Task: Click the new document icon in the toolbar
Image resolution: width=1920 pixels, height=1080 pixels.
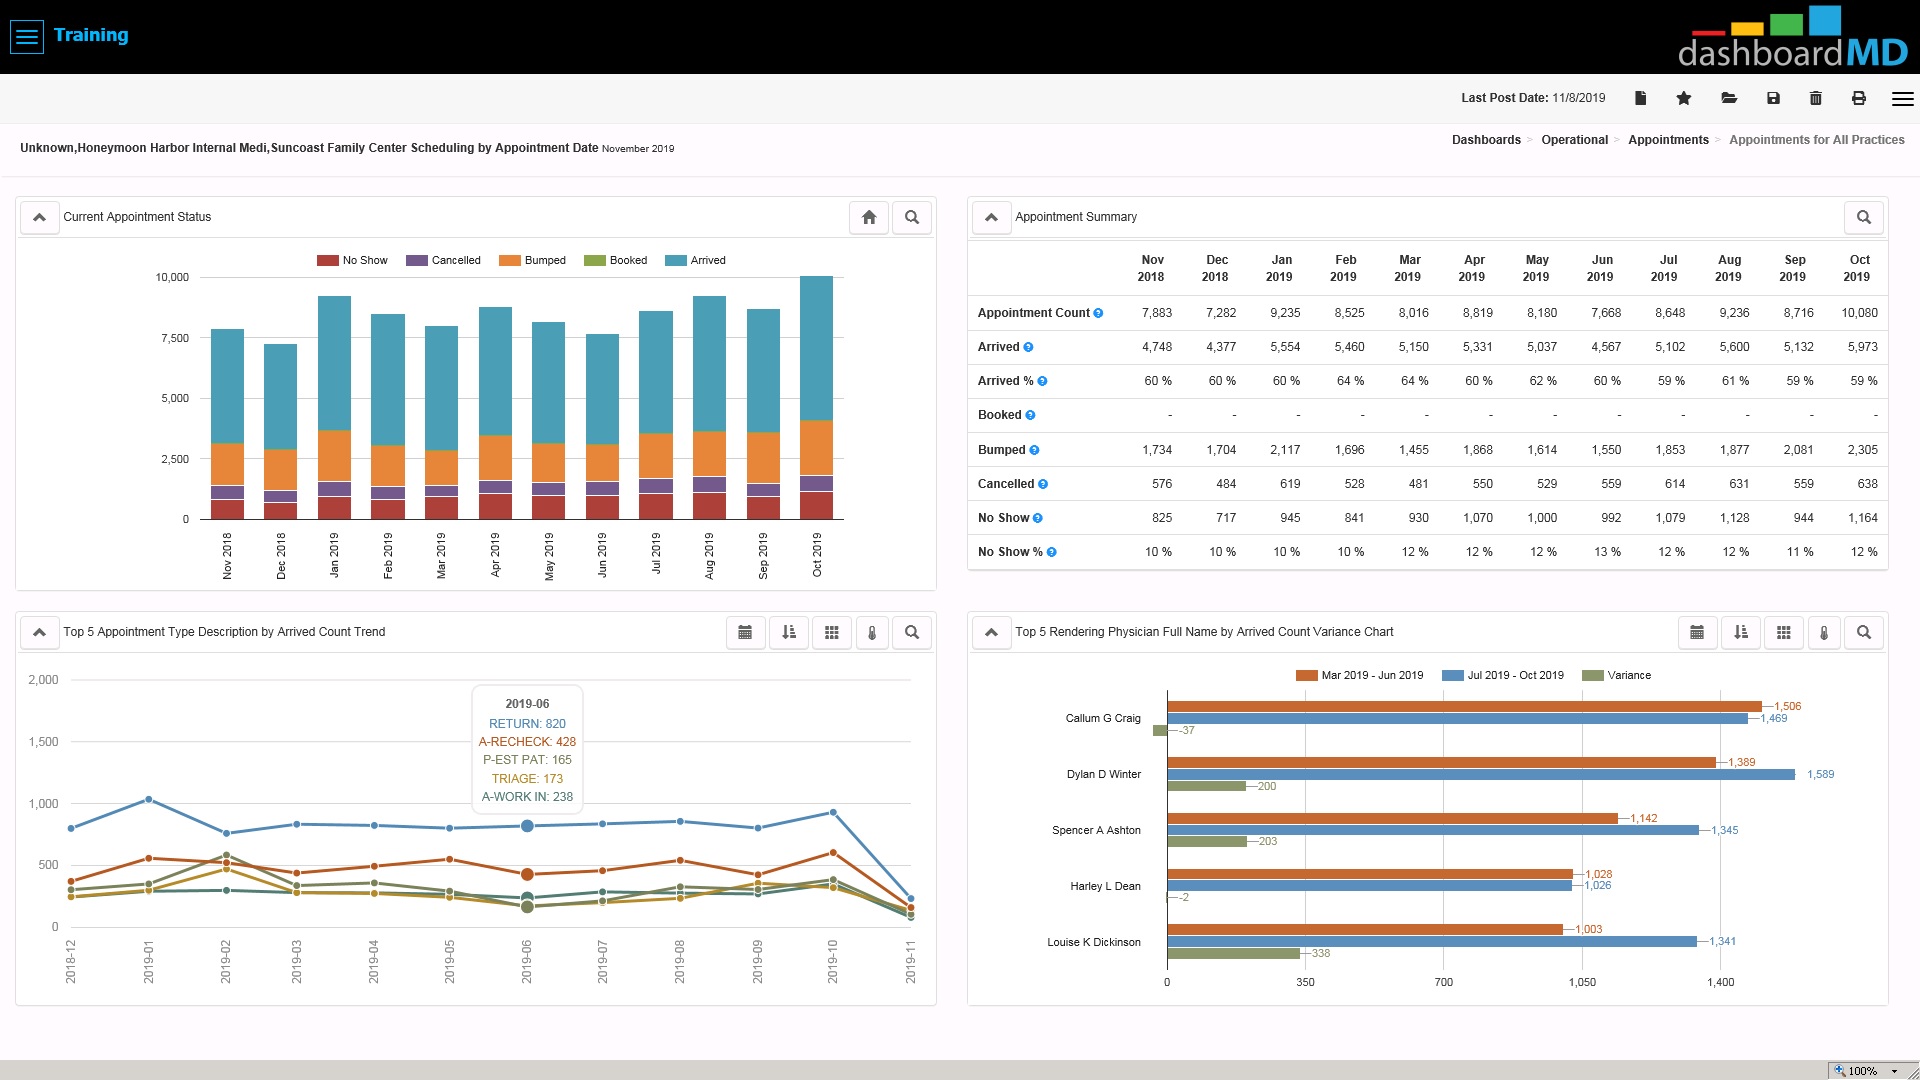Action: coord(1640,98)
